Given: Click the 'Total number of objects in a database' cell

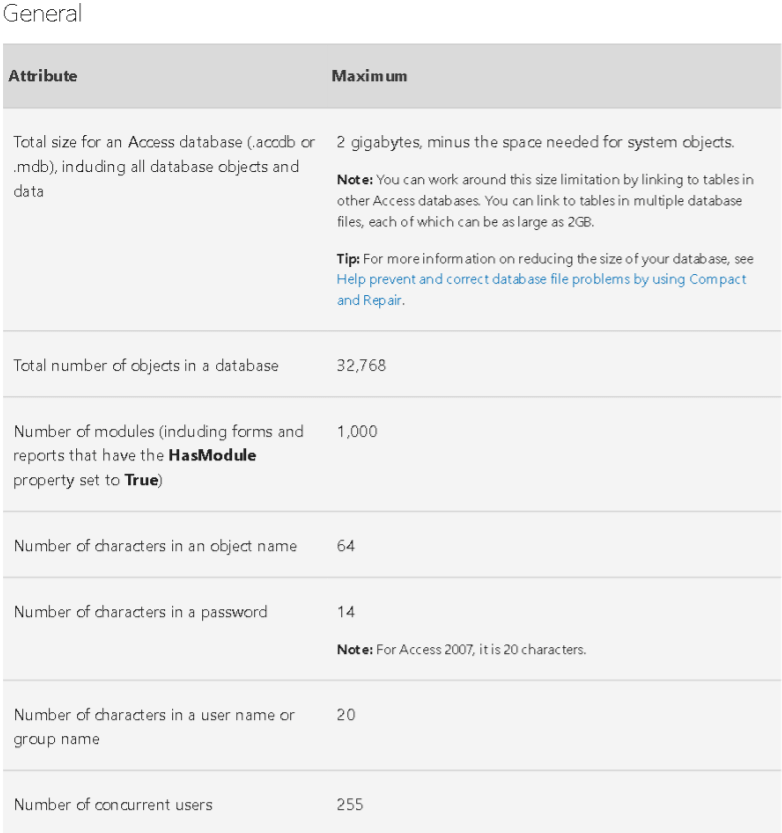Looking at the screenshot, I should click(x=146, y=366).
